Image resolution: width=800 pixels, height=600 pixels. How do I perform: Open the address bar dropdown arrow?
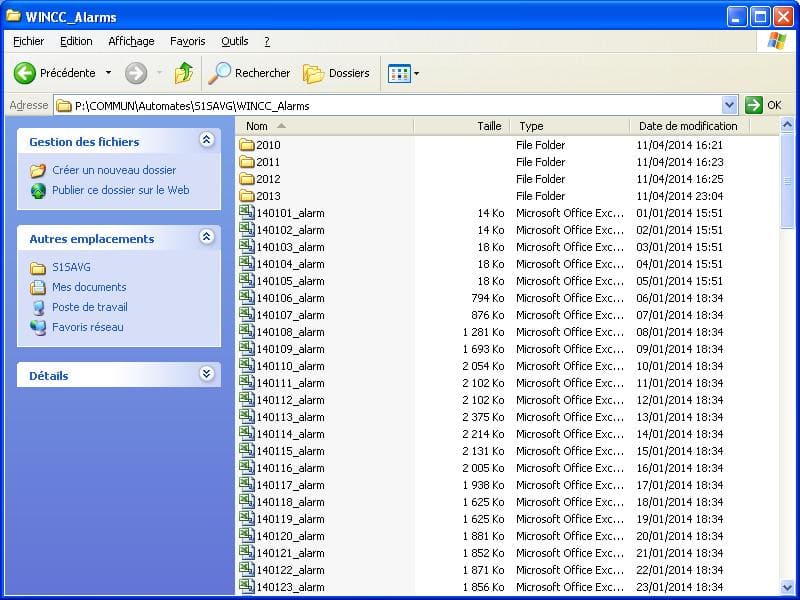click(x=729, y=105)
